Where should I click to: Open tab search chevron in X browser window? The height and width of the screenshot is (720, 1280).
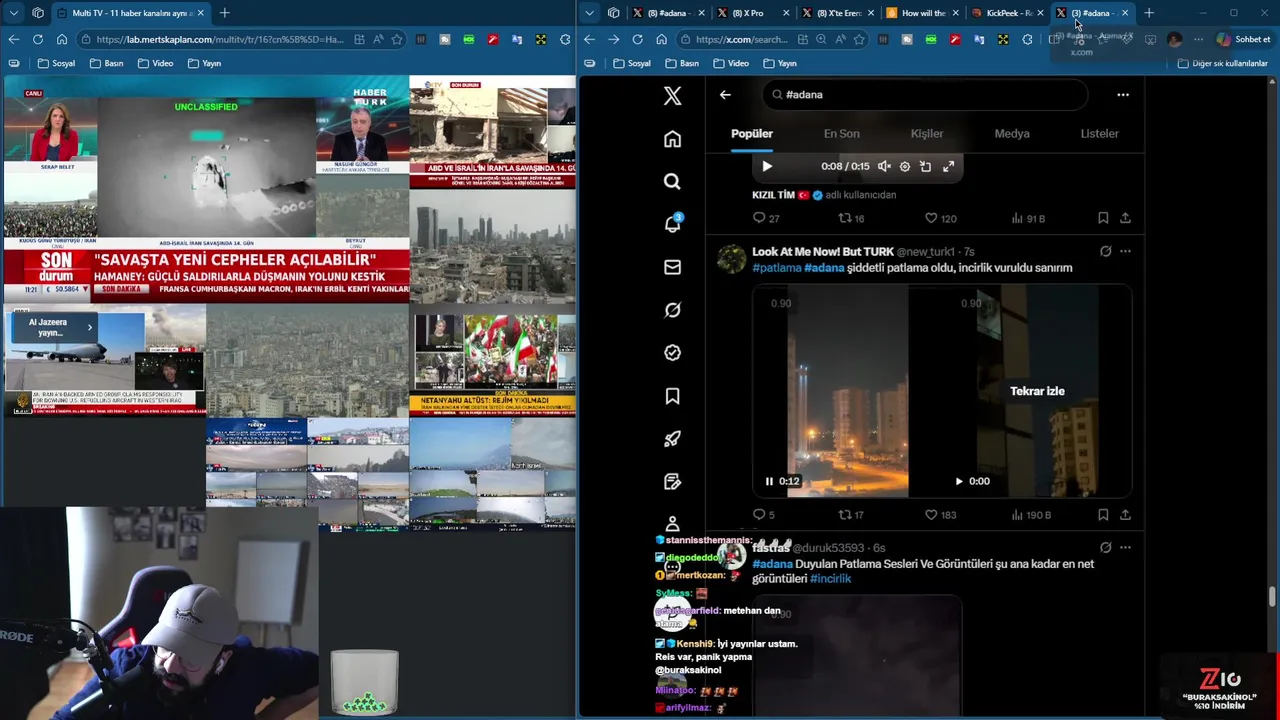[x=589, y=13]
